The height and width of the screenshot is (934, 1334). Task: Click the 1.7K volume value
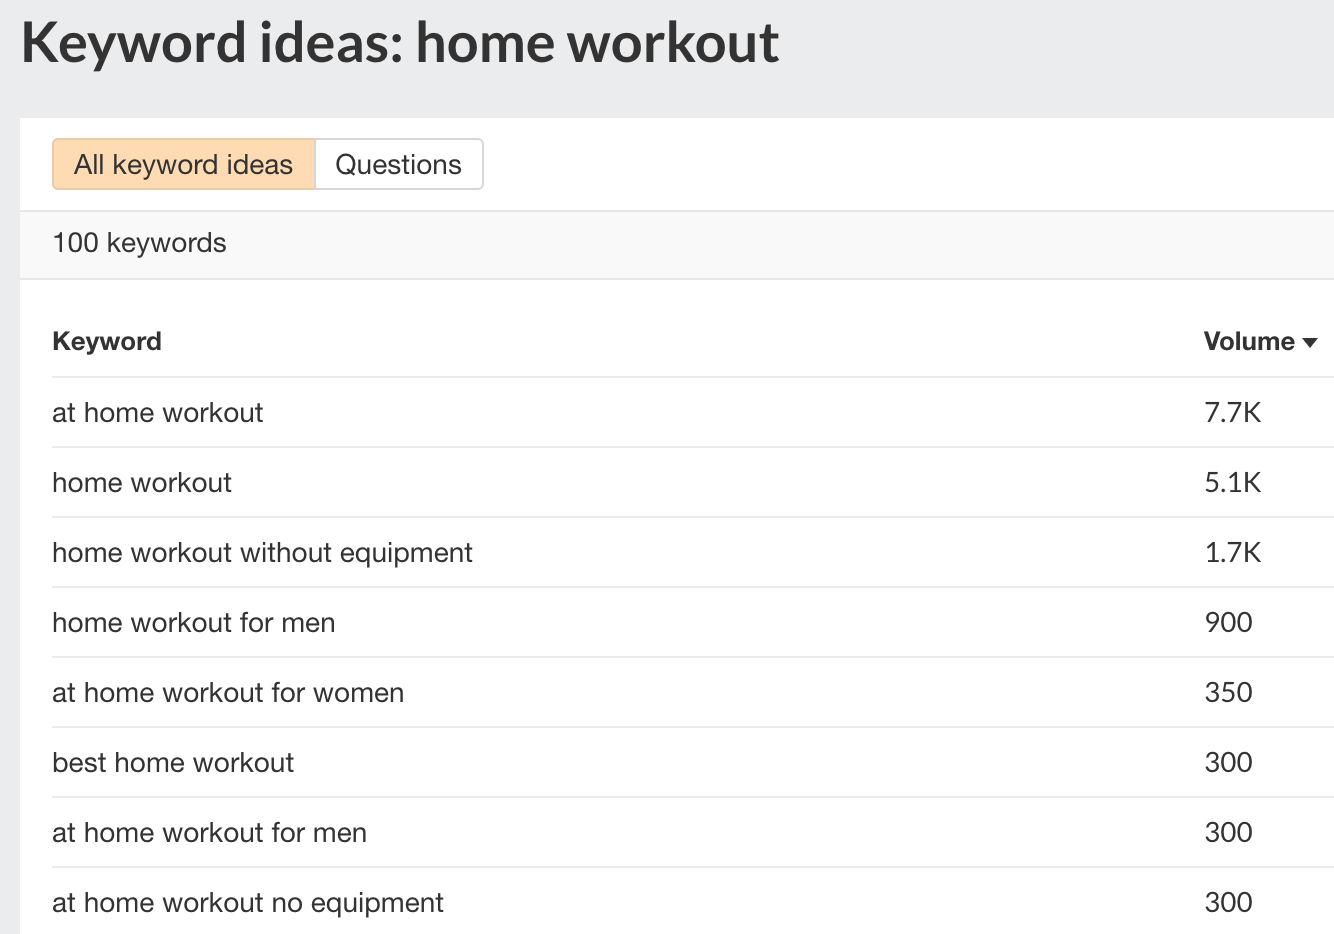pos(1231,552)
